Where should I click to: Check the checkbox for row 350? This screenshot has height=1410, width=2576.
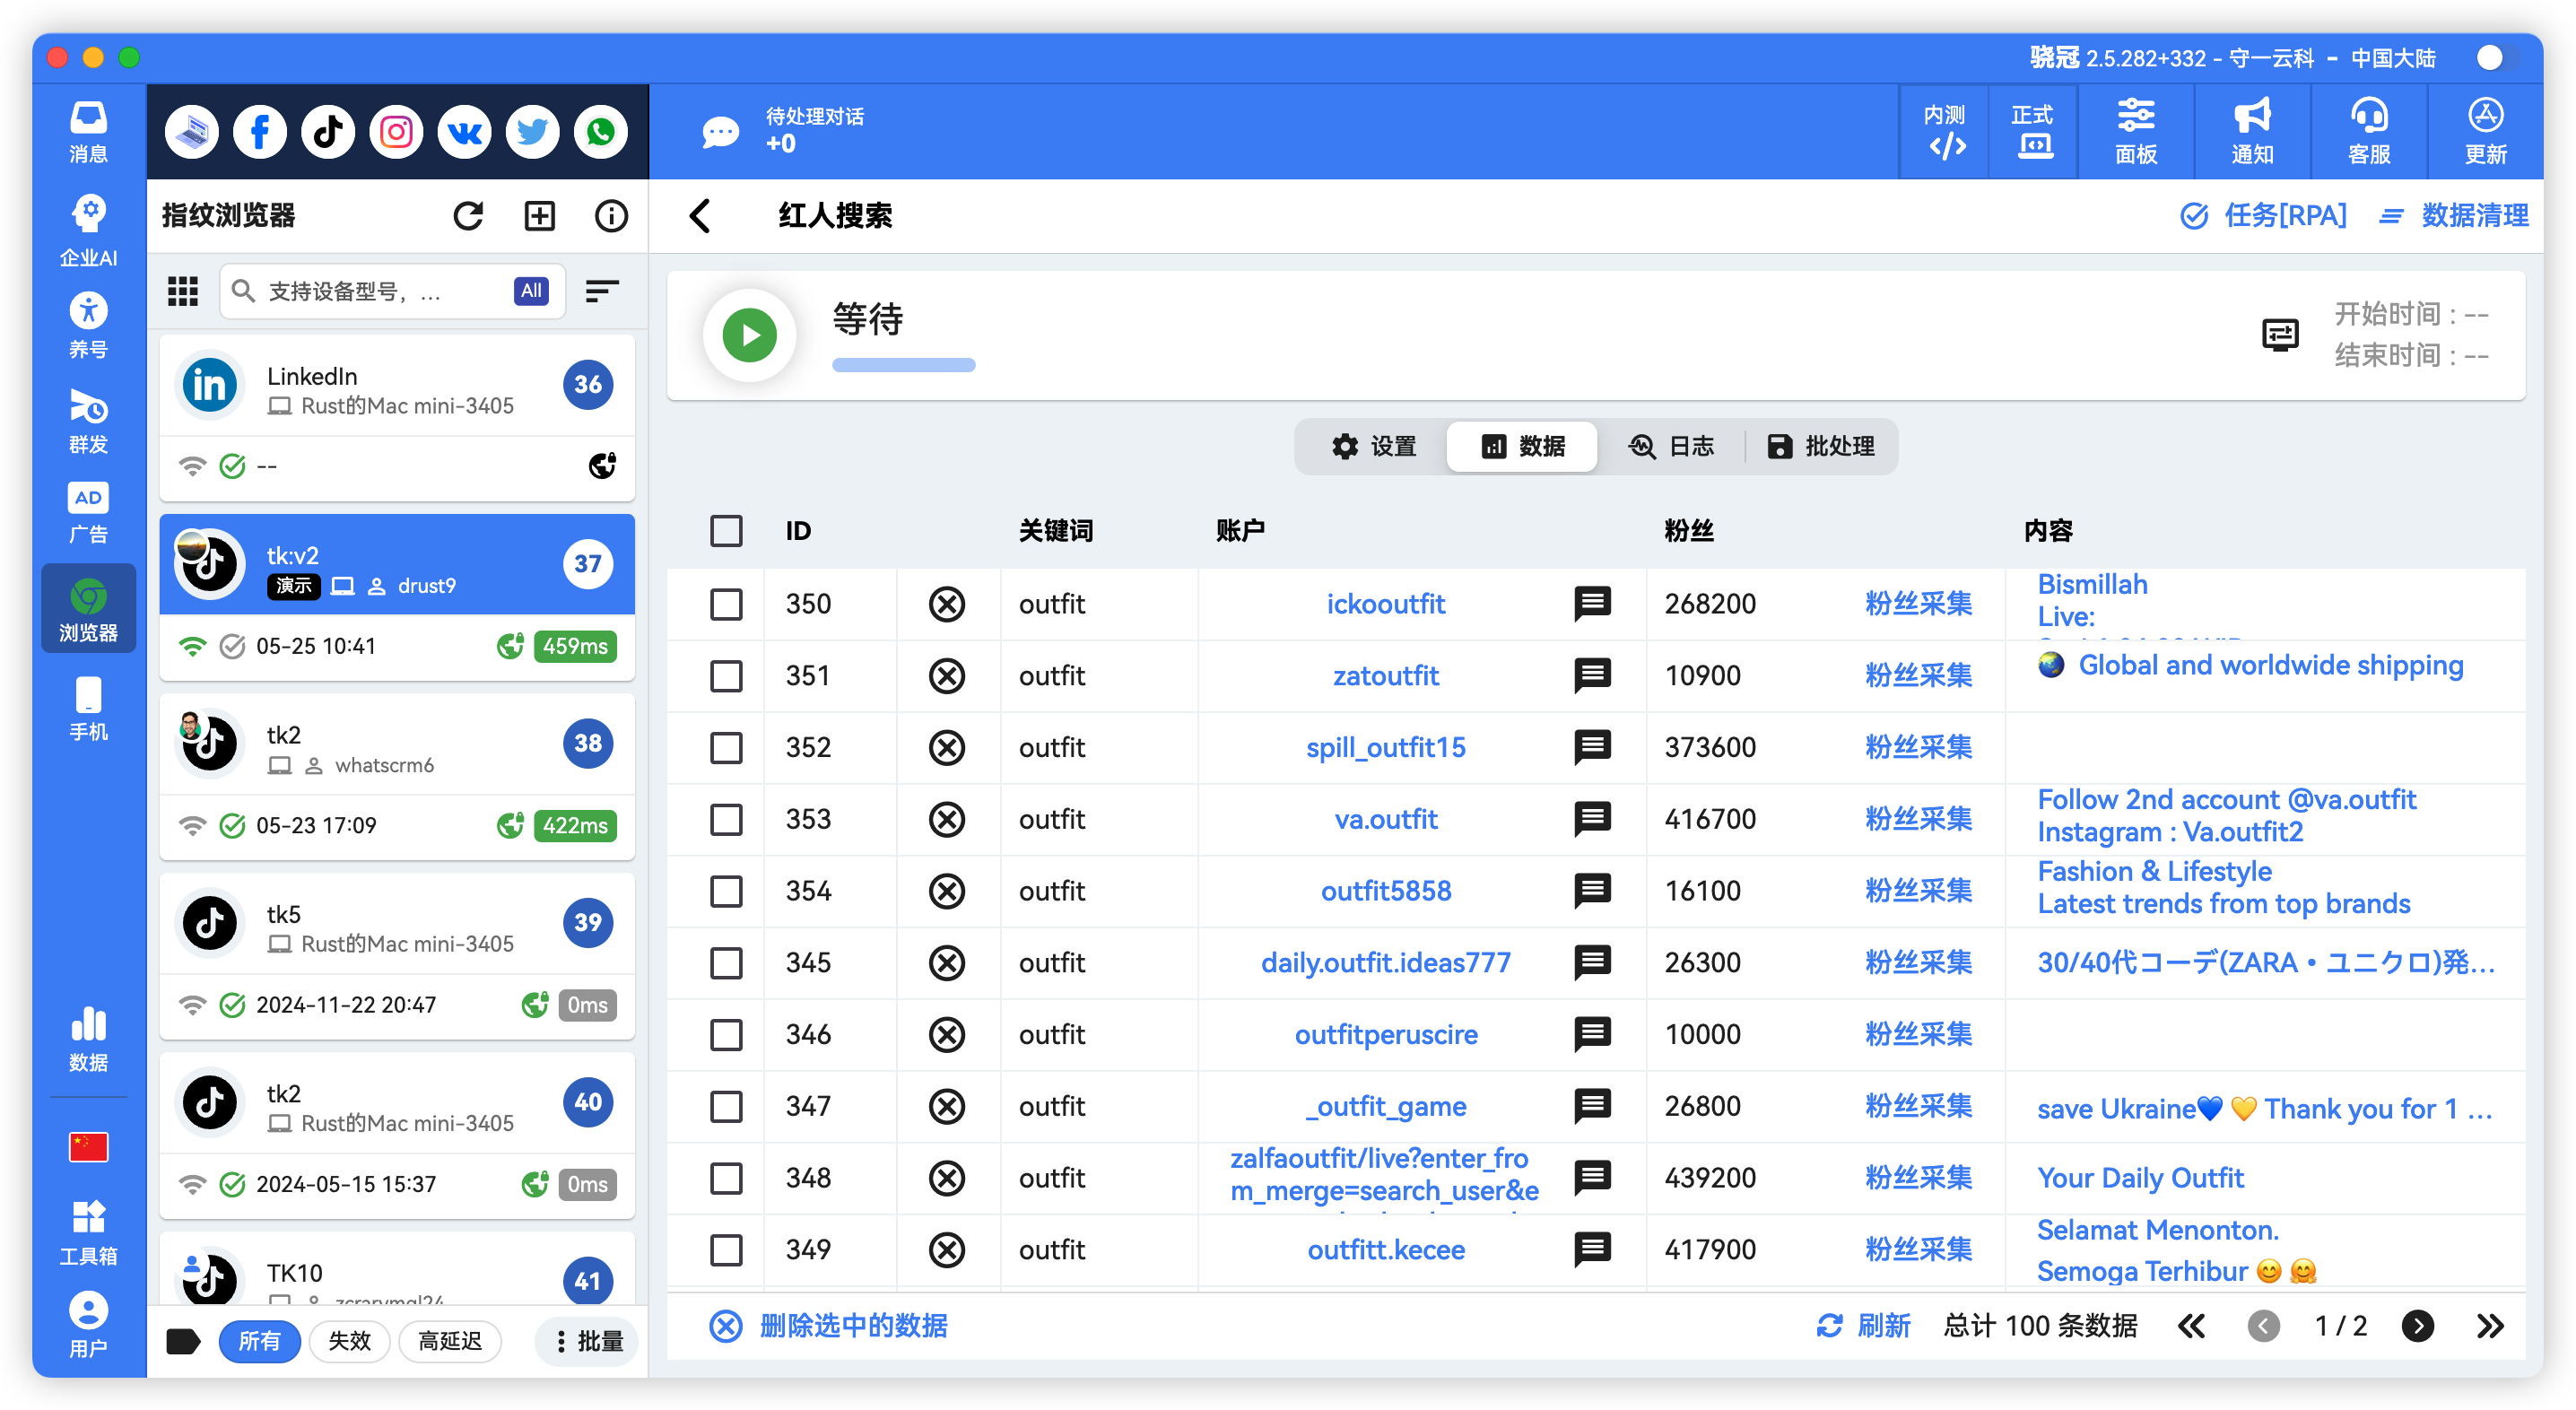726,604
